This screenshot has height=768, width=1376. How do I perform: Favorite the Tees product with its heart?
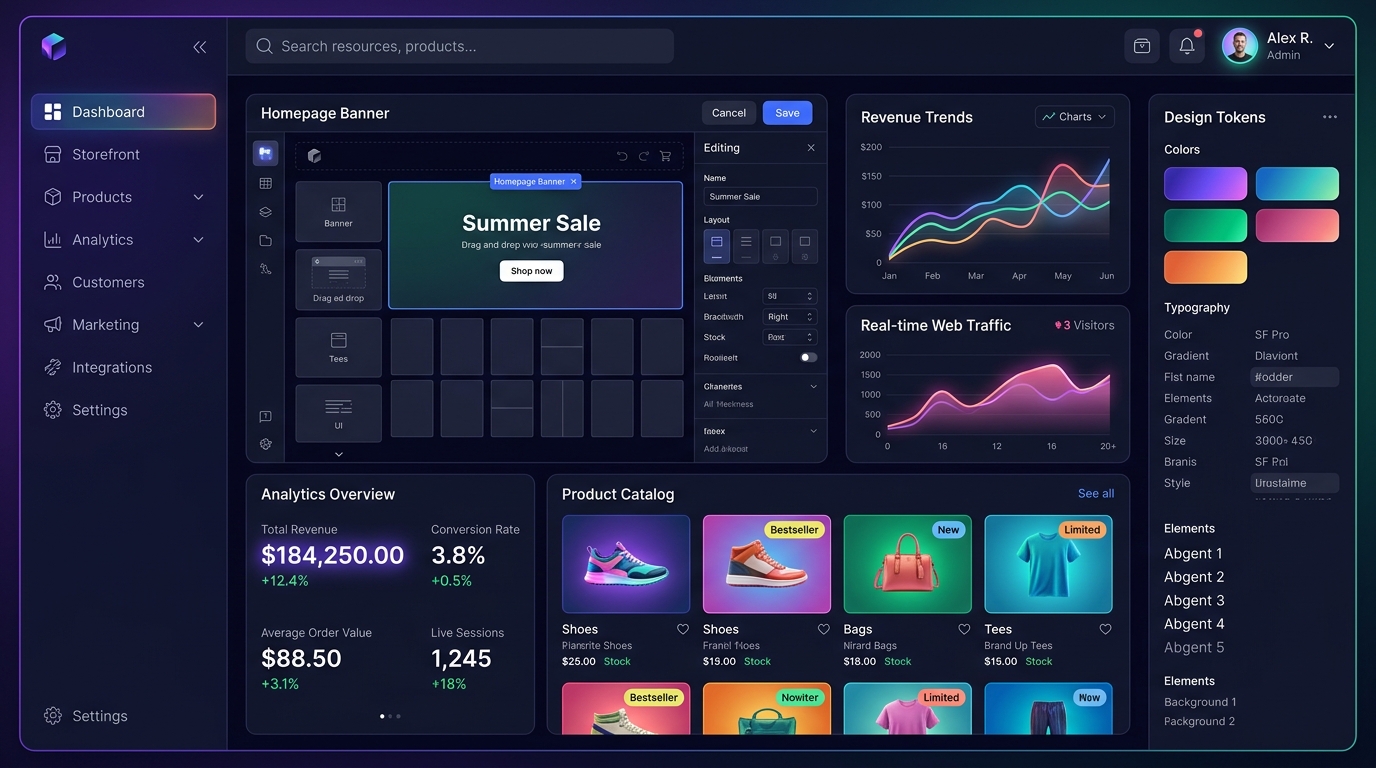click(1105, 629)
